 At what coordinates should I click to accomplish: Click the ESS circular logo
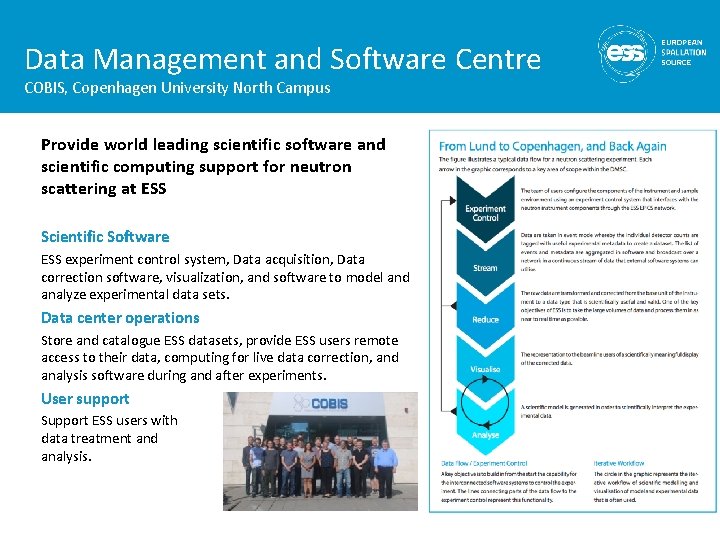[x=627, y=53]
